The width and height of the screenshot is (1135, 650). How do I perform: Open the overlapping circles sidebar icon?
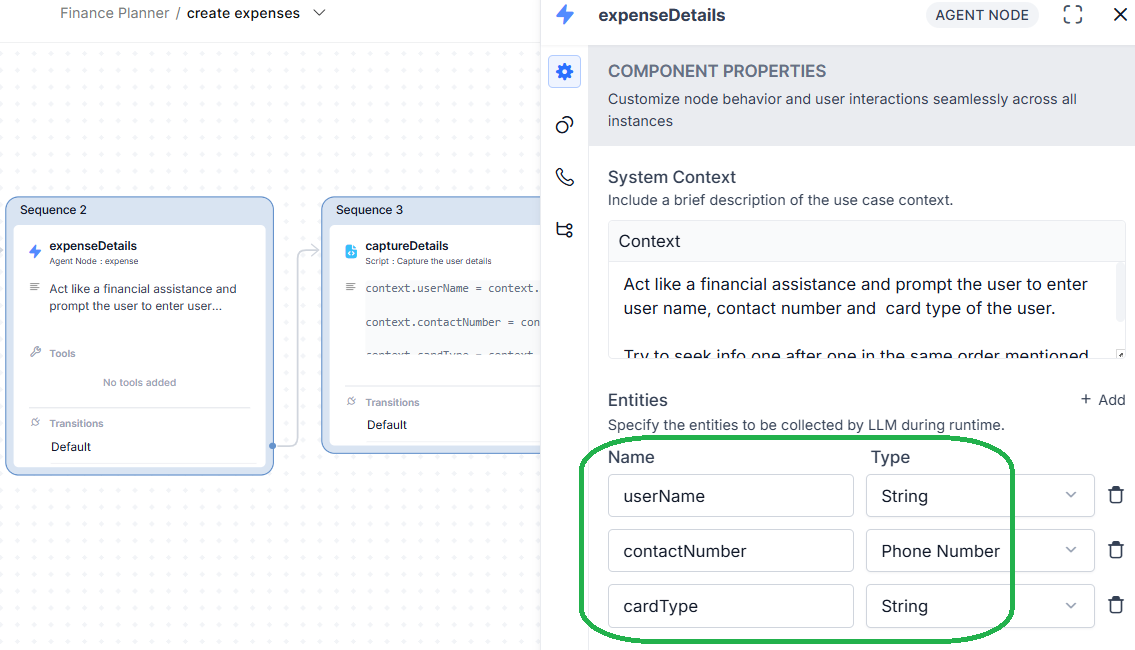tap(564, 125)
